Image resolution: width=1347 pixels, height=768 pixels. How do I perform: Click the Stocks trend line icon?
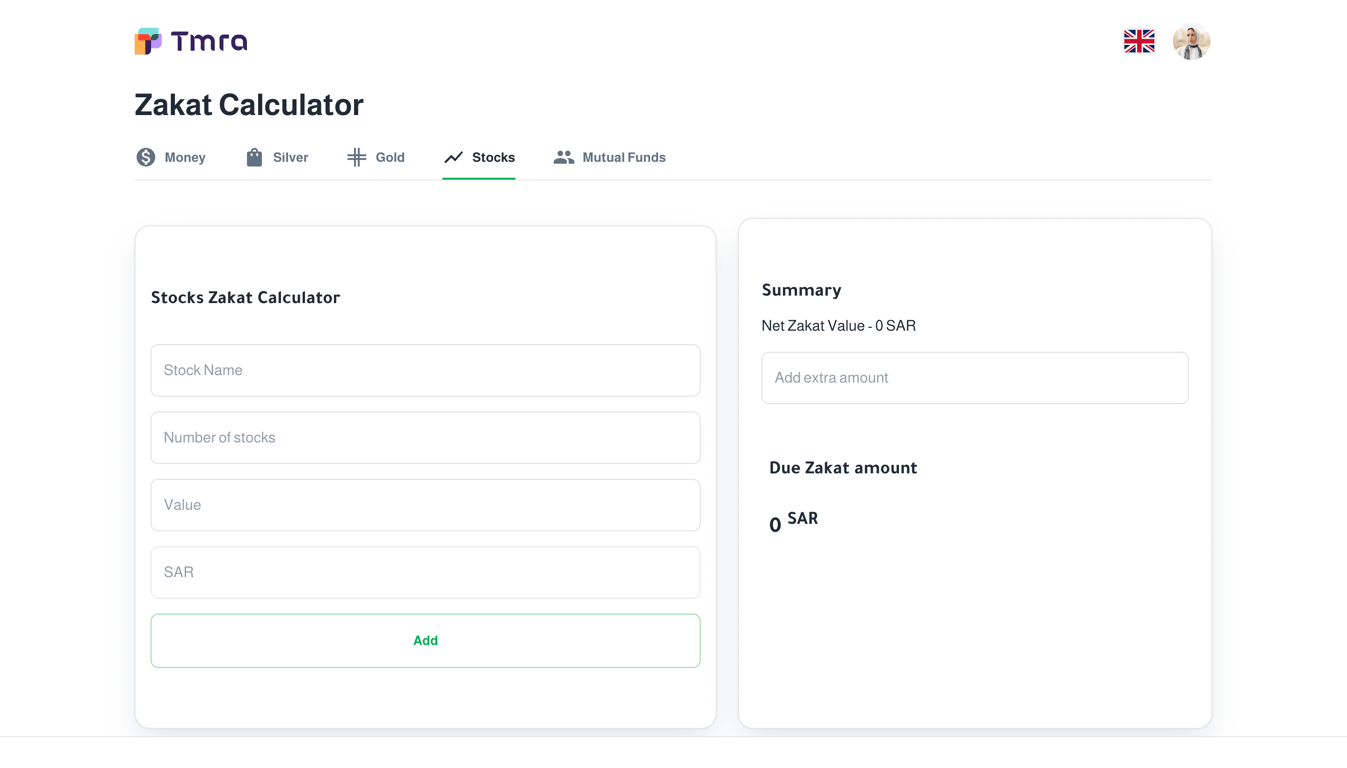(454, 157)
